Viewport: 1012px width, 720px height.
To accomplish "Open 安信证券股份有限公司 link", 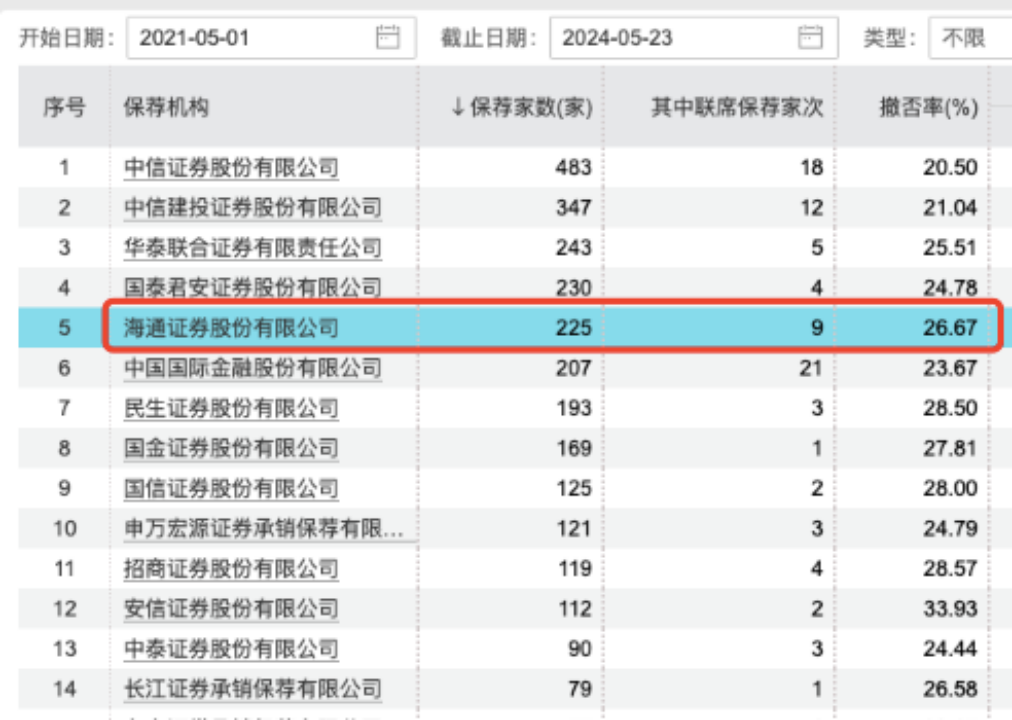I will (x=231, y=608).
